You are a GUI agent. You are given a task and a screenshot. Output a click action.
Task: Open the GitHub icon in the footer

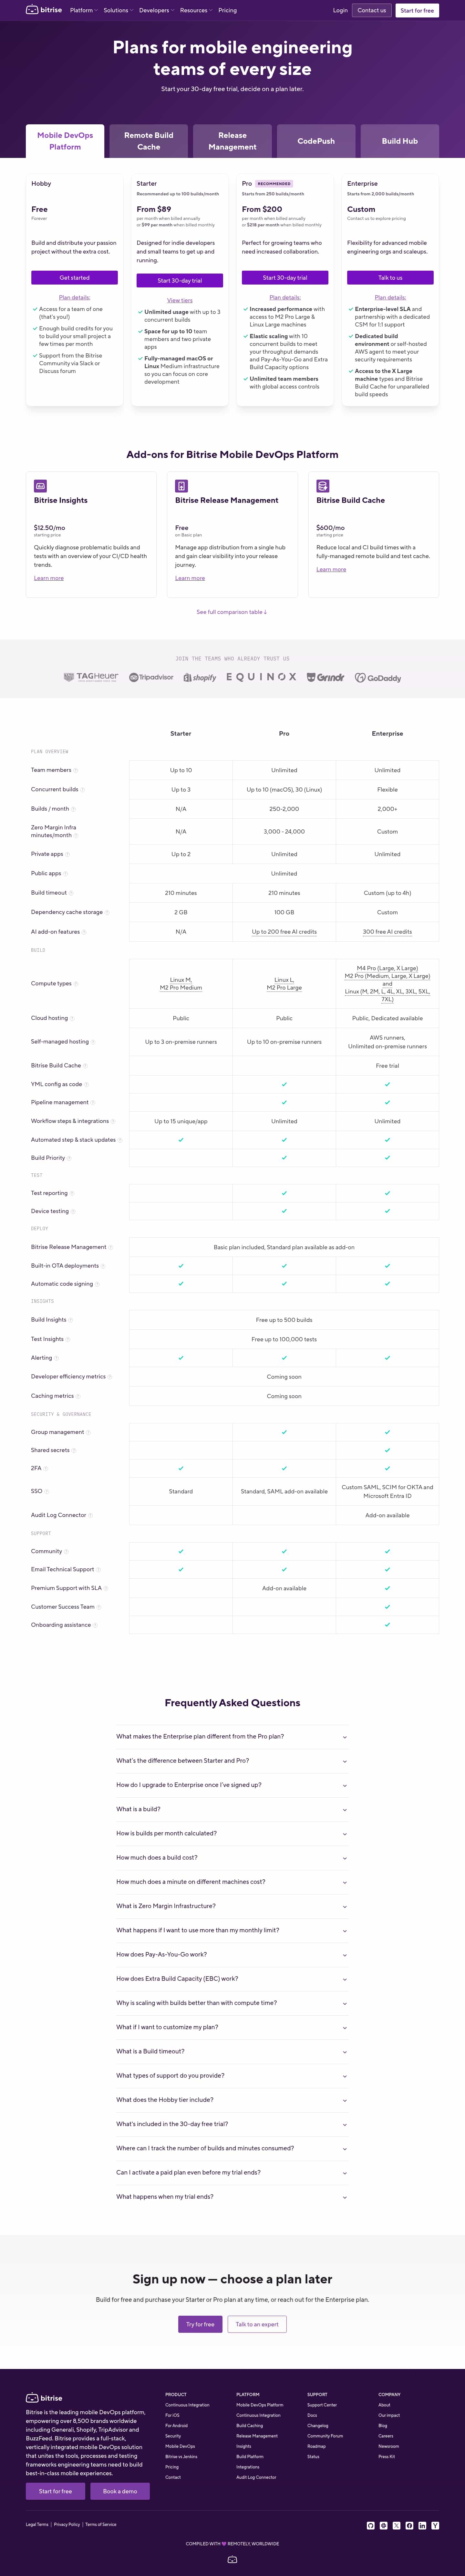(371, 2526)
